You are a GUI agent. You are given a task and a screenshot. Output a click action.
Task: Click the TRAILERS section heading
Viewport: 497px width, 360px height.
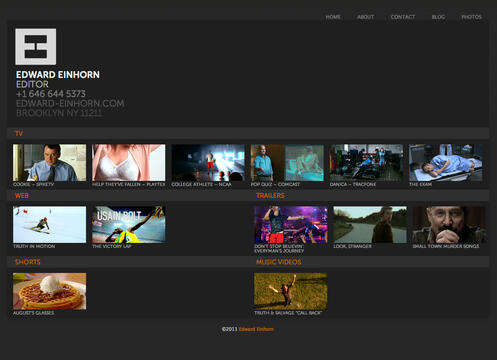tap(270, 196)
